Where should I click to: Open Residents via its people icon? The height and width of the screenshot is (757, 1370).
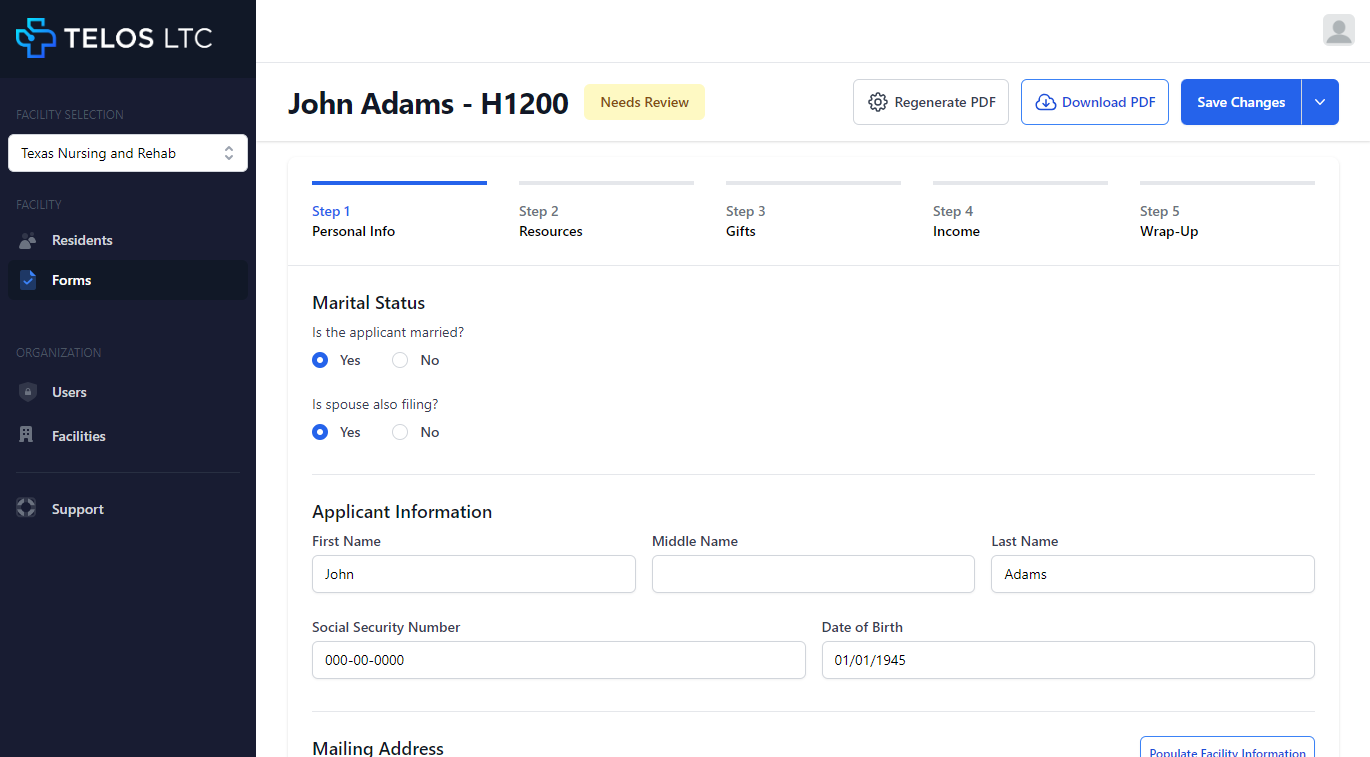28,240
